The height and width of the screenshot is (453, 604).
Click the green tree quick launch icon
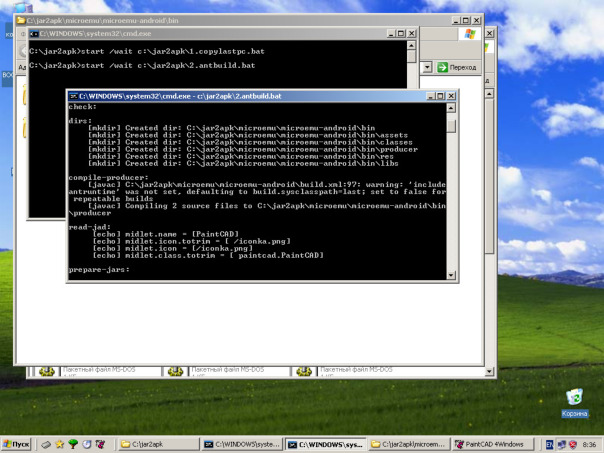coord(73,444)
